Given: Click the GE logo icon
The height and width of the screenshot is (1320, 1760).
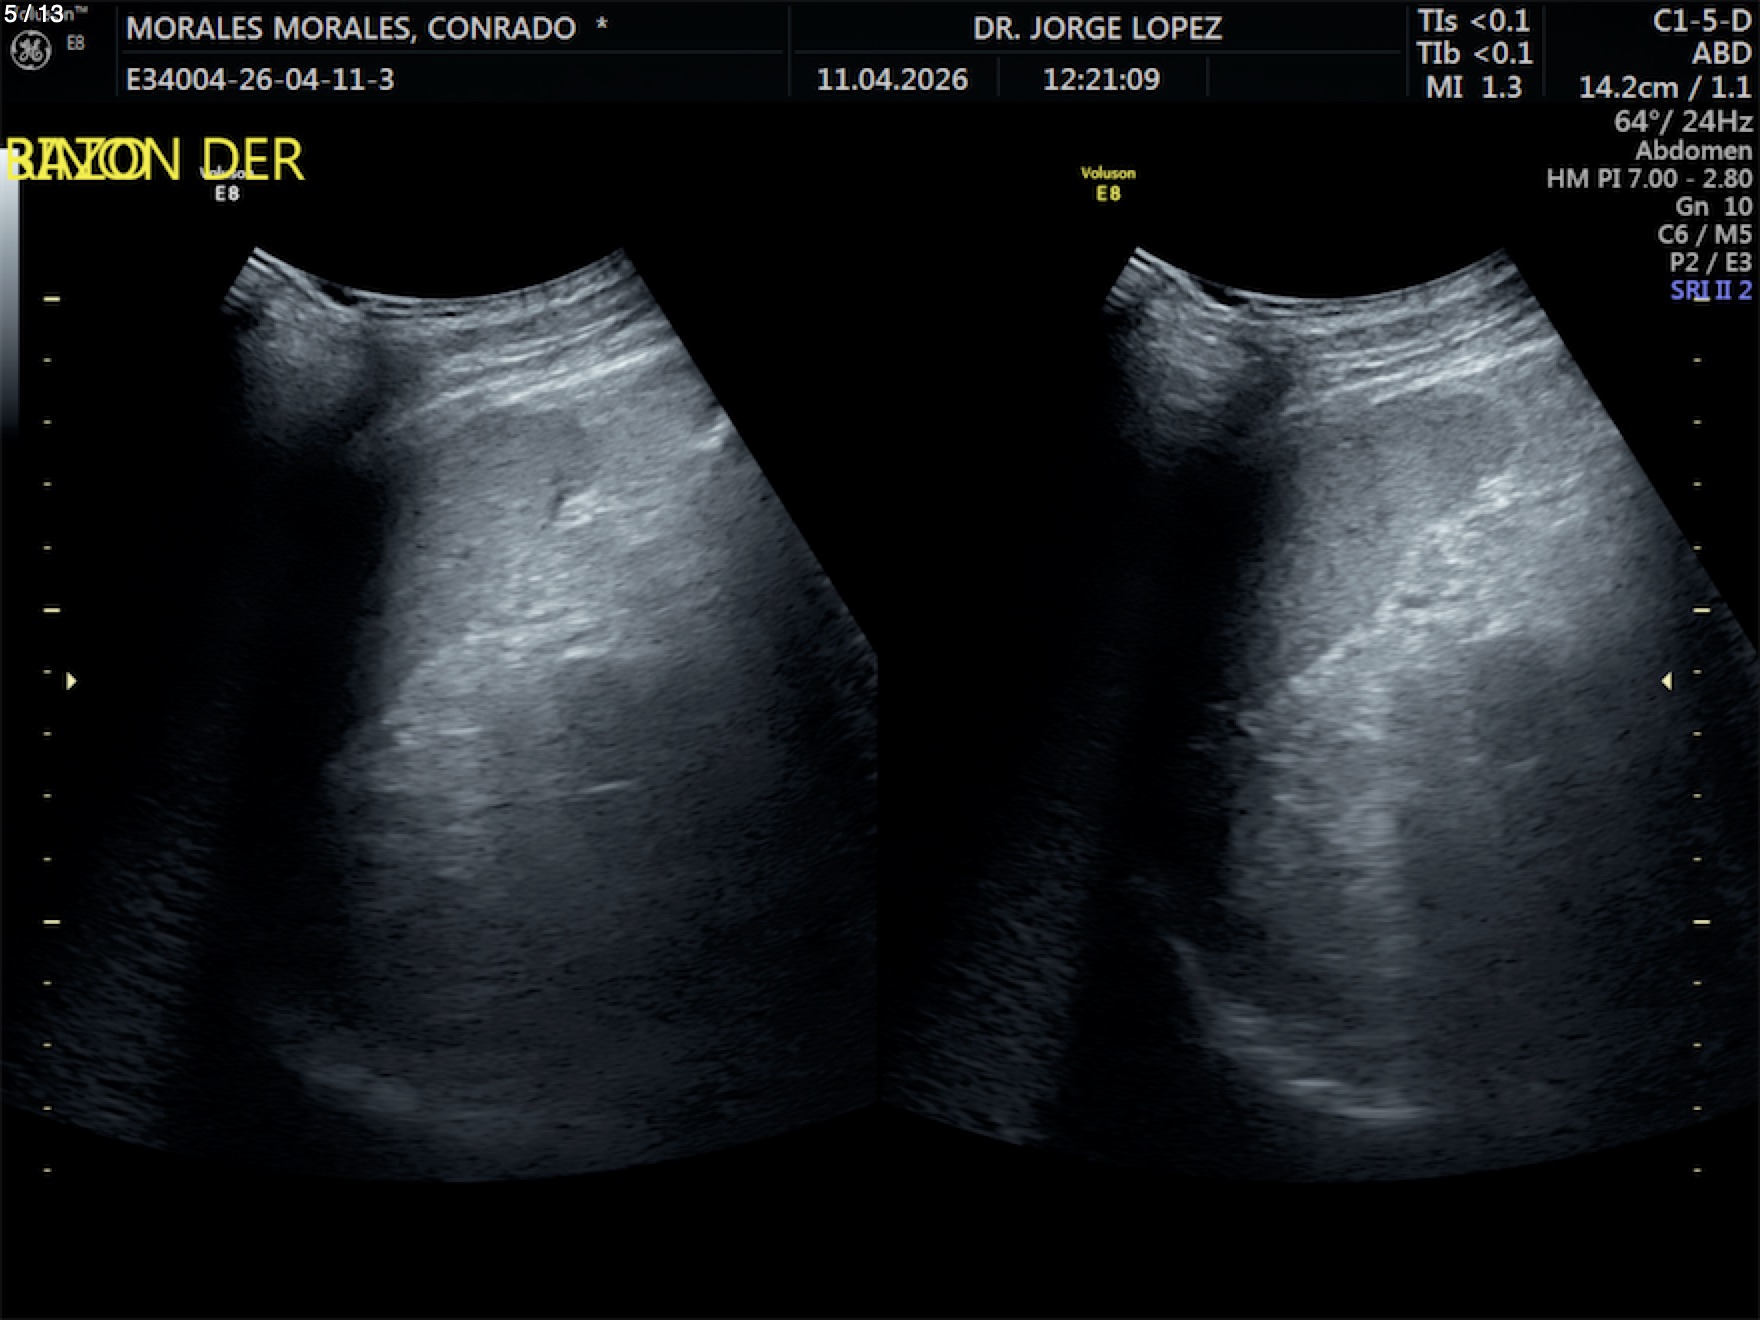Looking at the screenshot, I should click(30, 51).
